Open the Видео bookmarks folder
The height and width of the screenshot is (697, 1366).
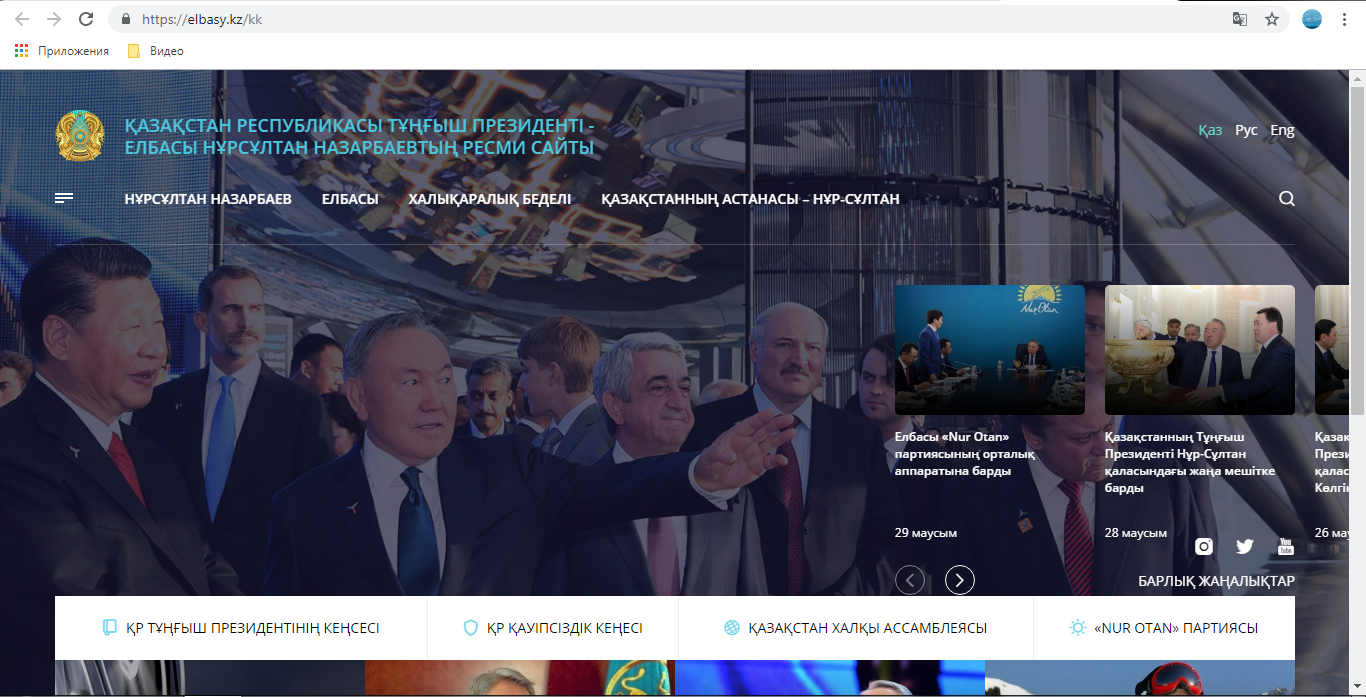click(156, 51)
